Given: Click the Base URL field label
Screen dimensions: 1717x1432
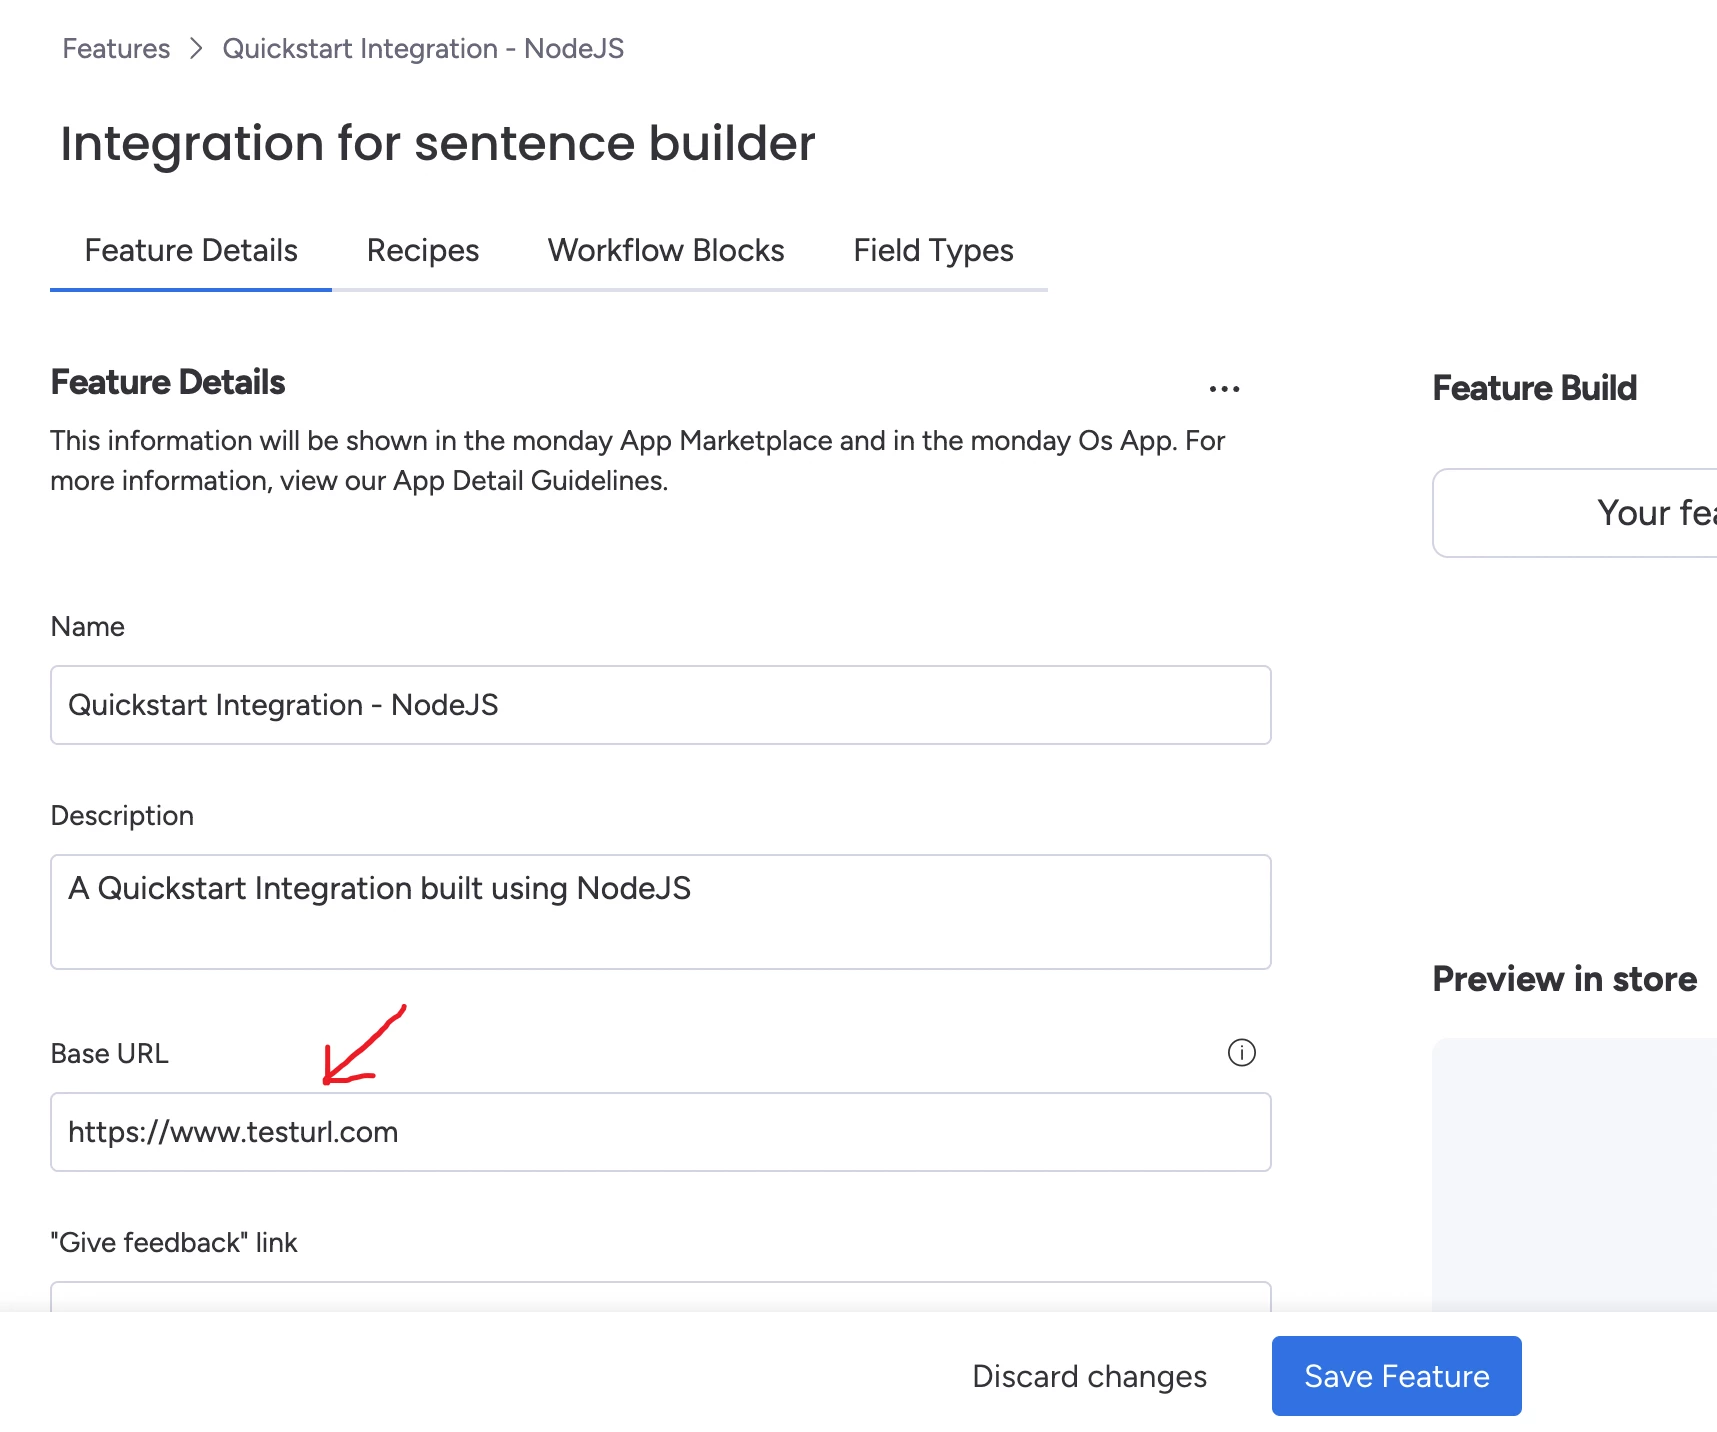Looking at the screenshot, I should [x=110, y=1054].
